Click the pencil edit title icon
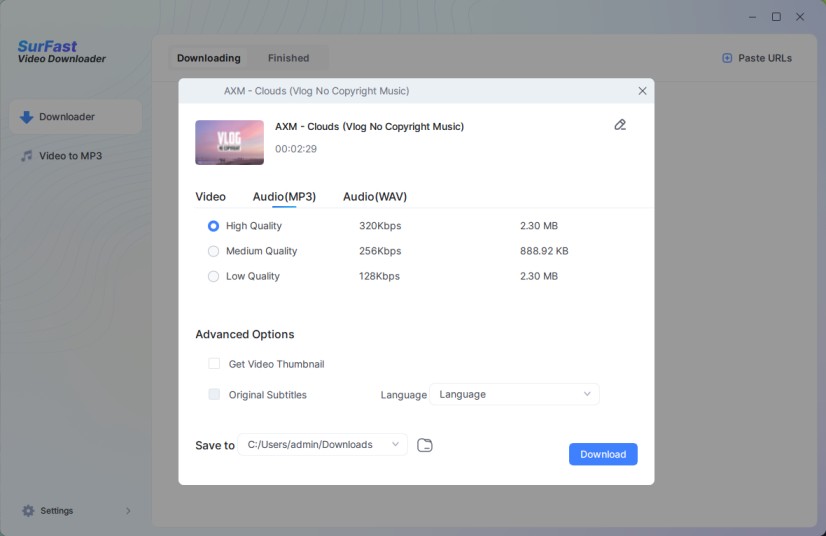The height and width of the screenshot is (536, 826). (620, 125)
